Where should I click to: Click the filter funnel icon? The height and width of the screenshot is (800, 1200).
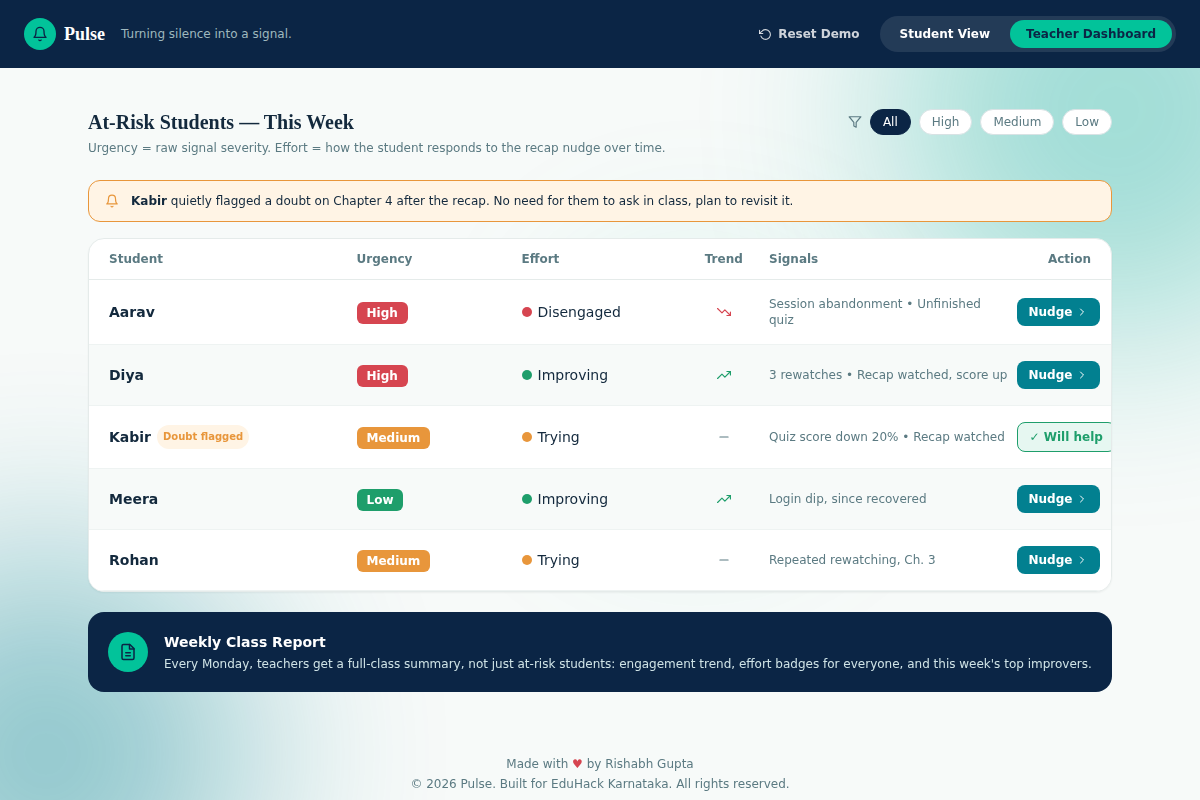855,122
